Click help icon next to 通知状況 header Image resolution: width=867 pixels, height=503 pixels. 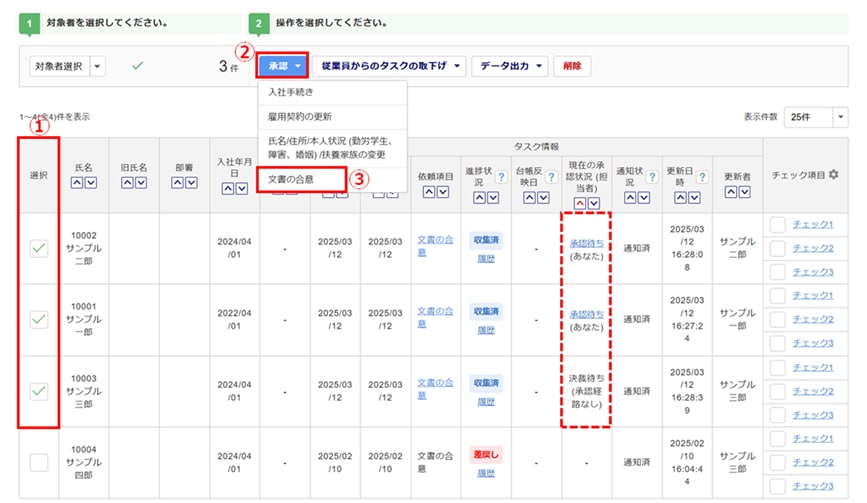653,177
